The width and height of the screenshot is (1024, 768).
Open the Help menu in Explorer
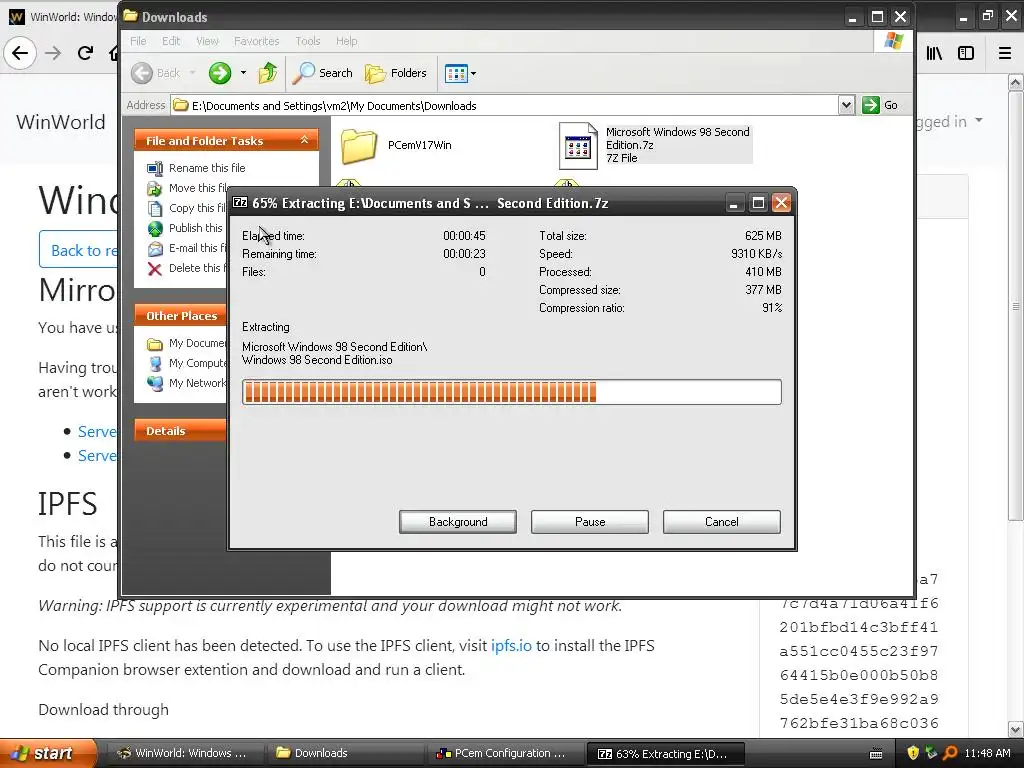pos(347,41)
